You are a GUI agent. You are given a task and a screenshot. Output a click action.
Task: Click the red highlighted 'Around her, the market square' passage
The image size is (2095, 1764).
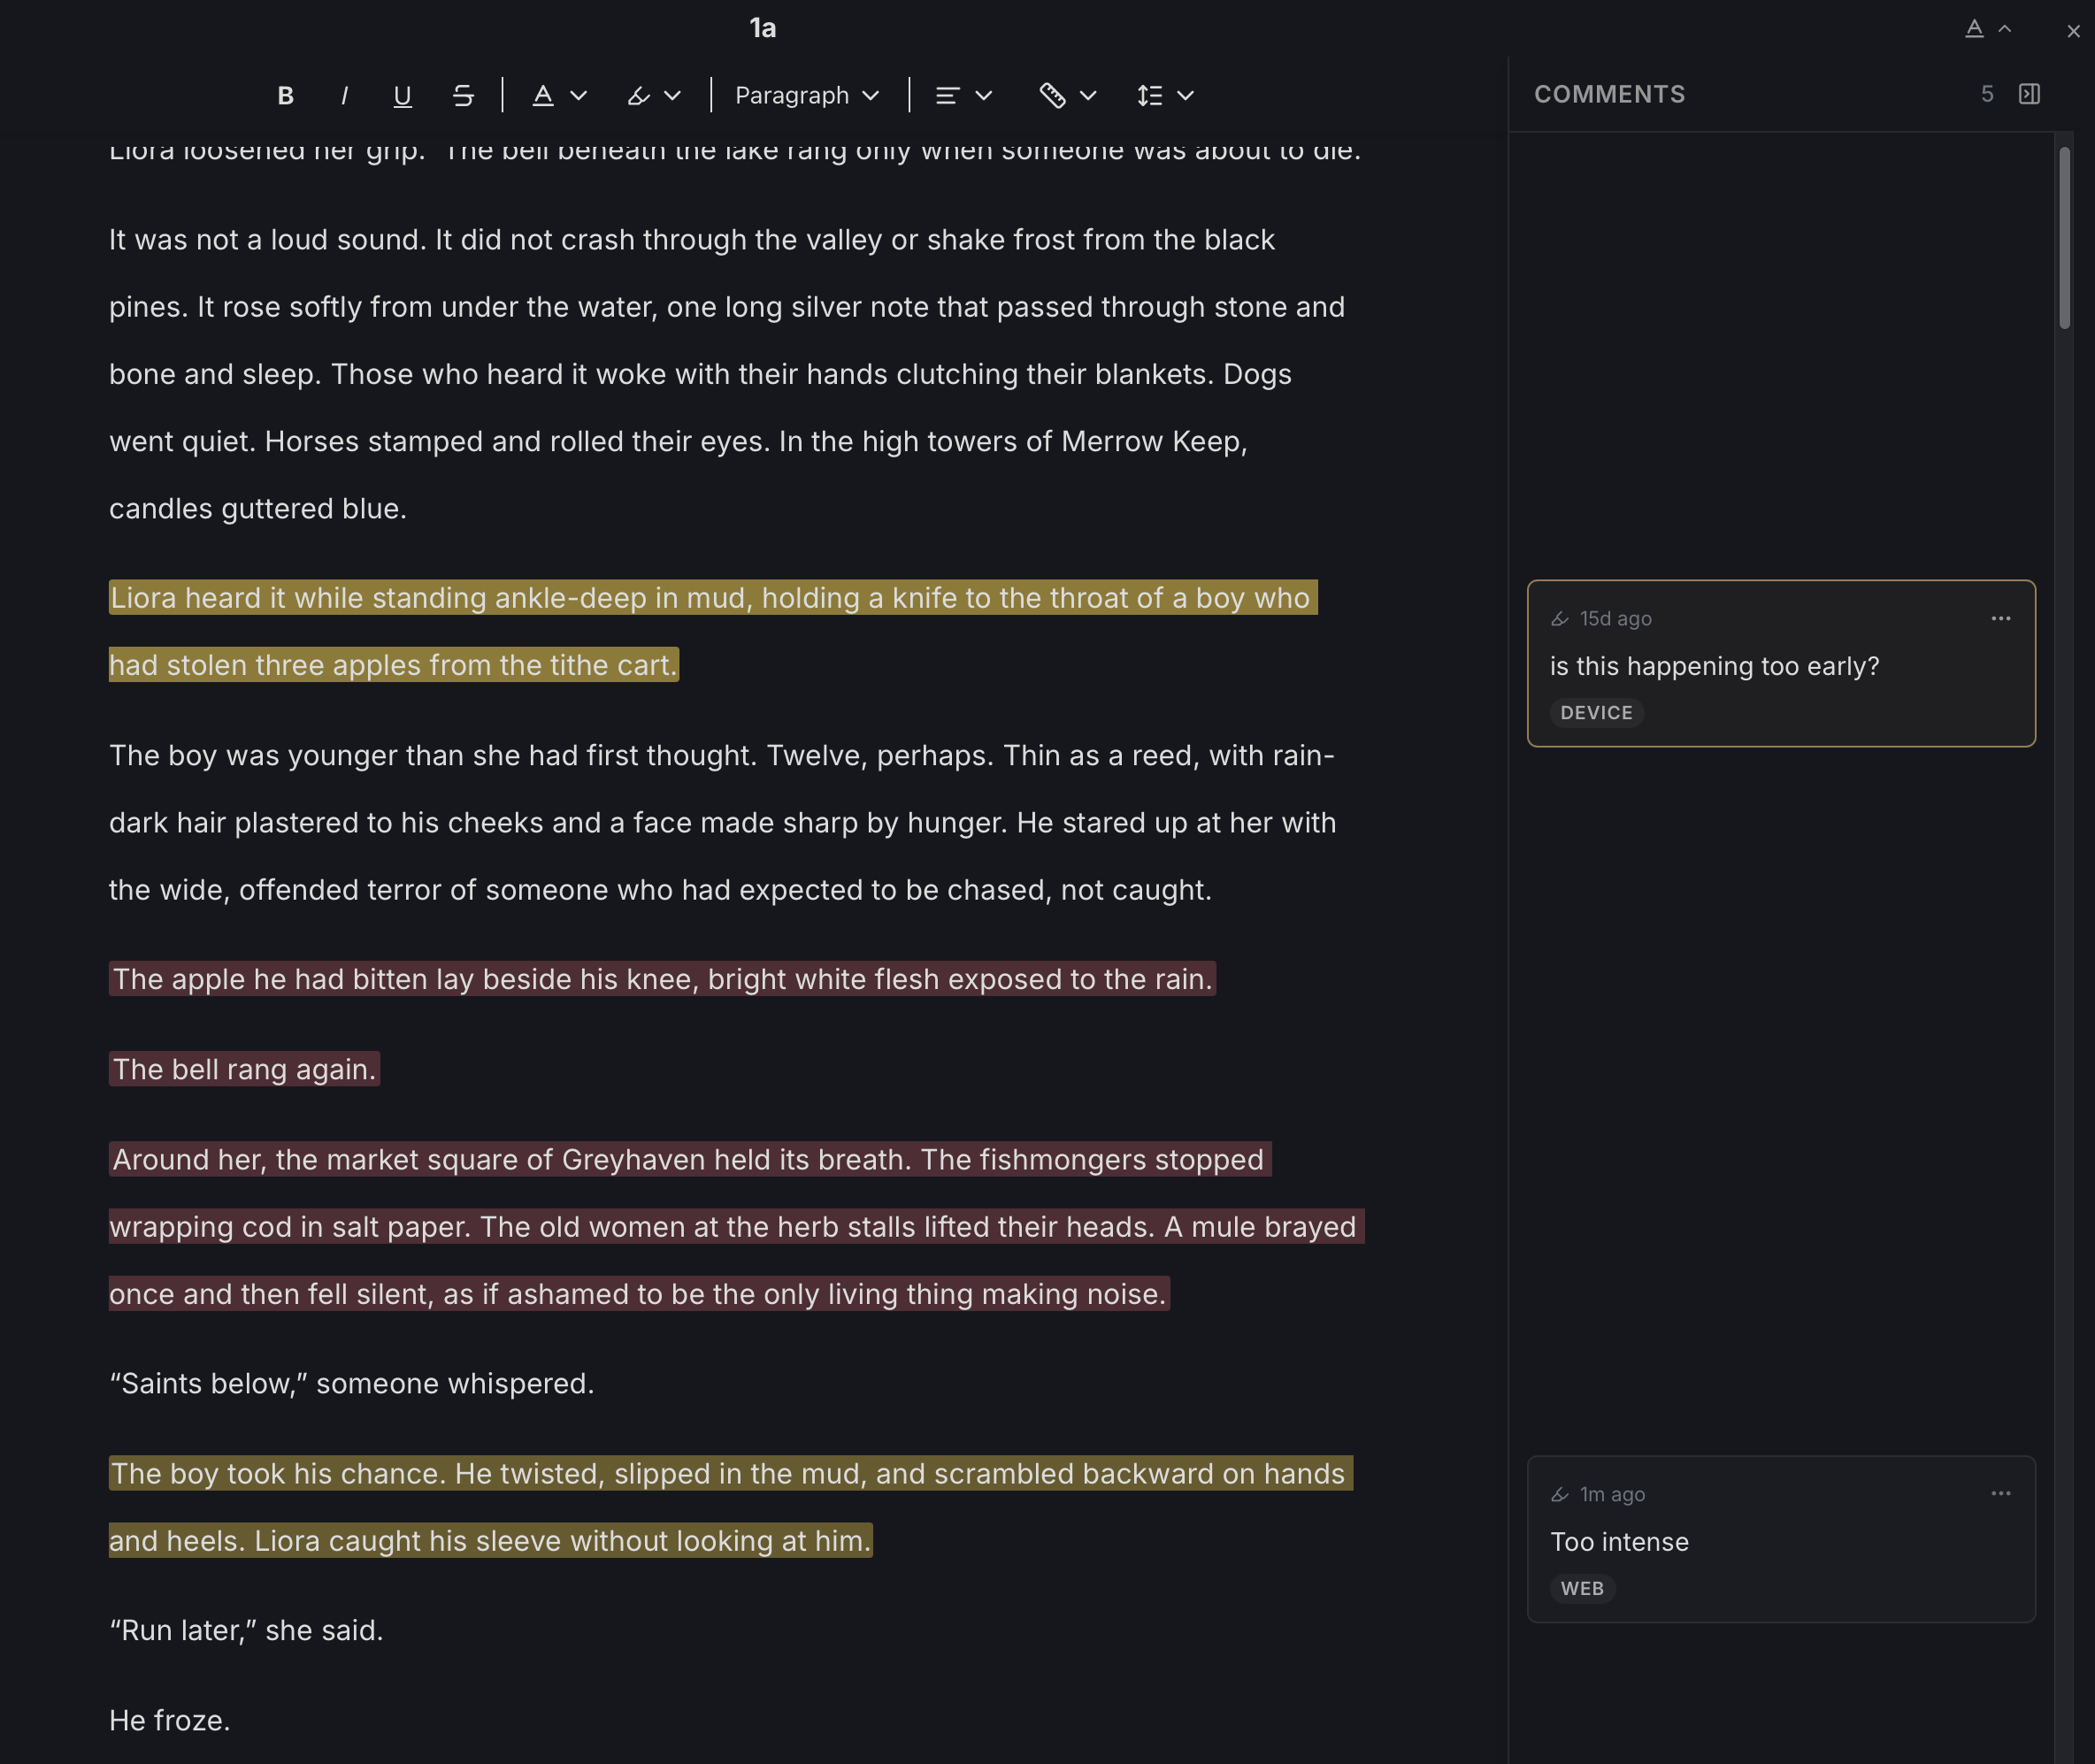(736, 1227)
